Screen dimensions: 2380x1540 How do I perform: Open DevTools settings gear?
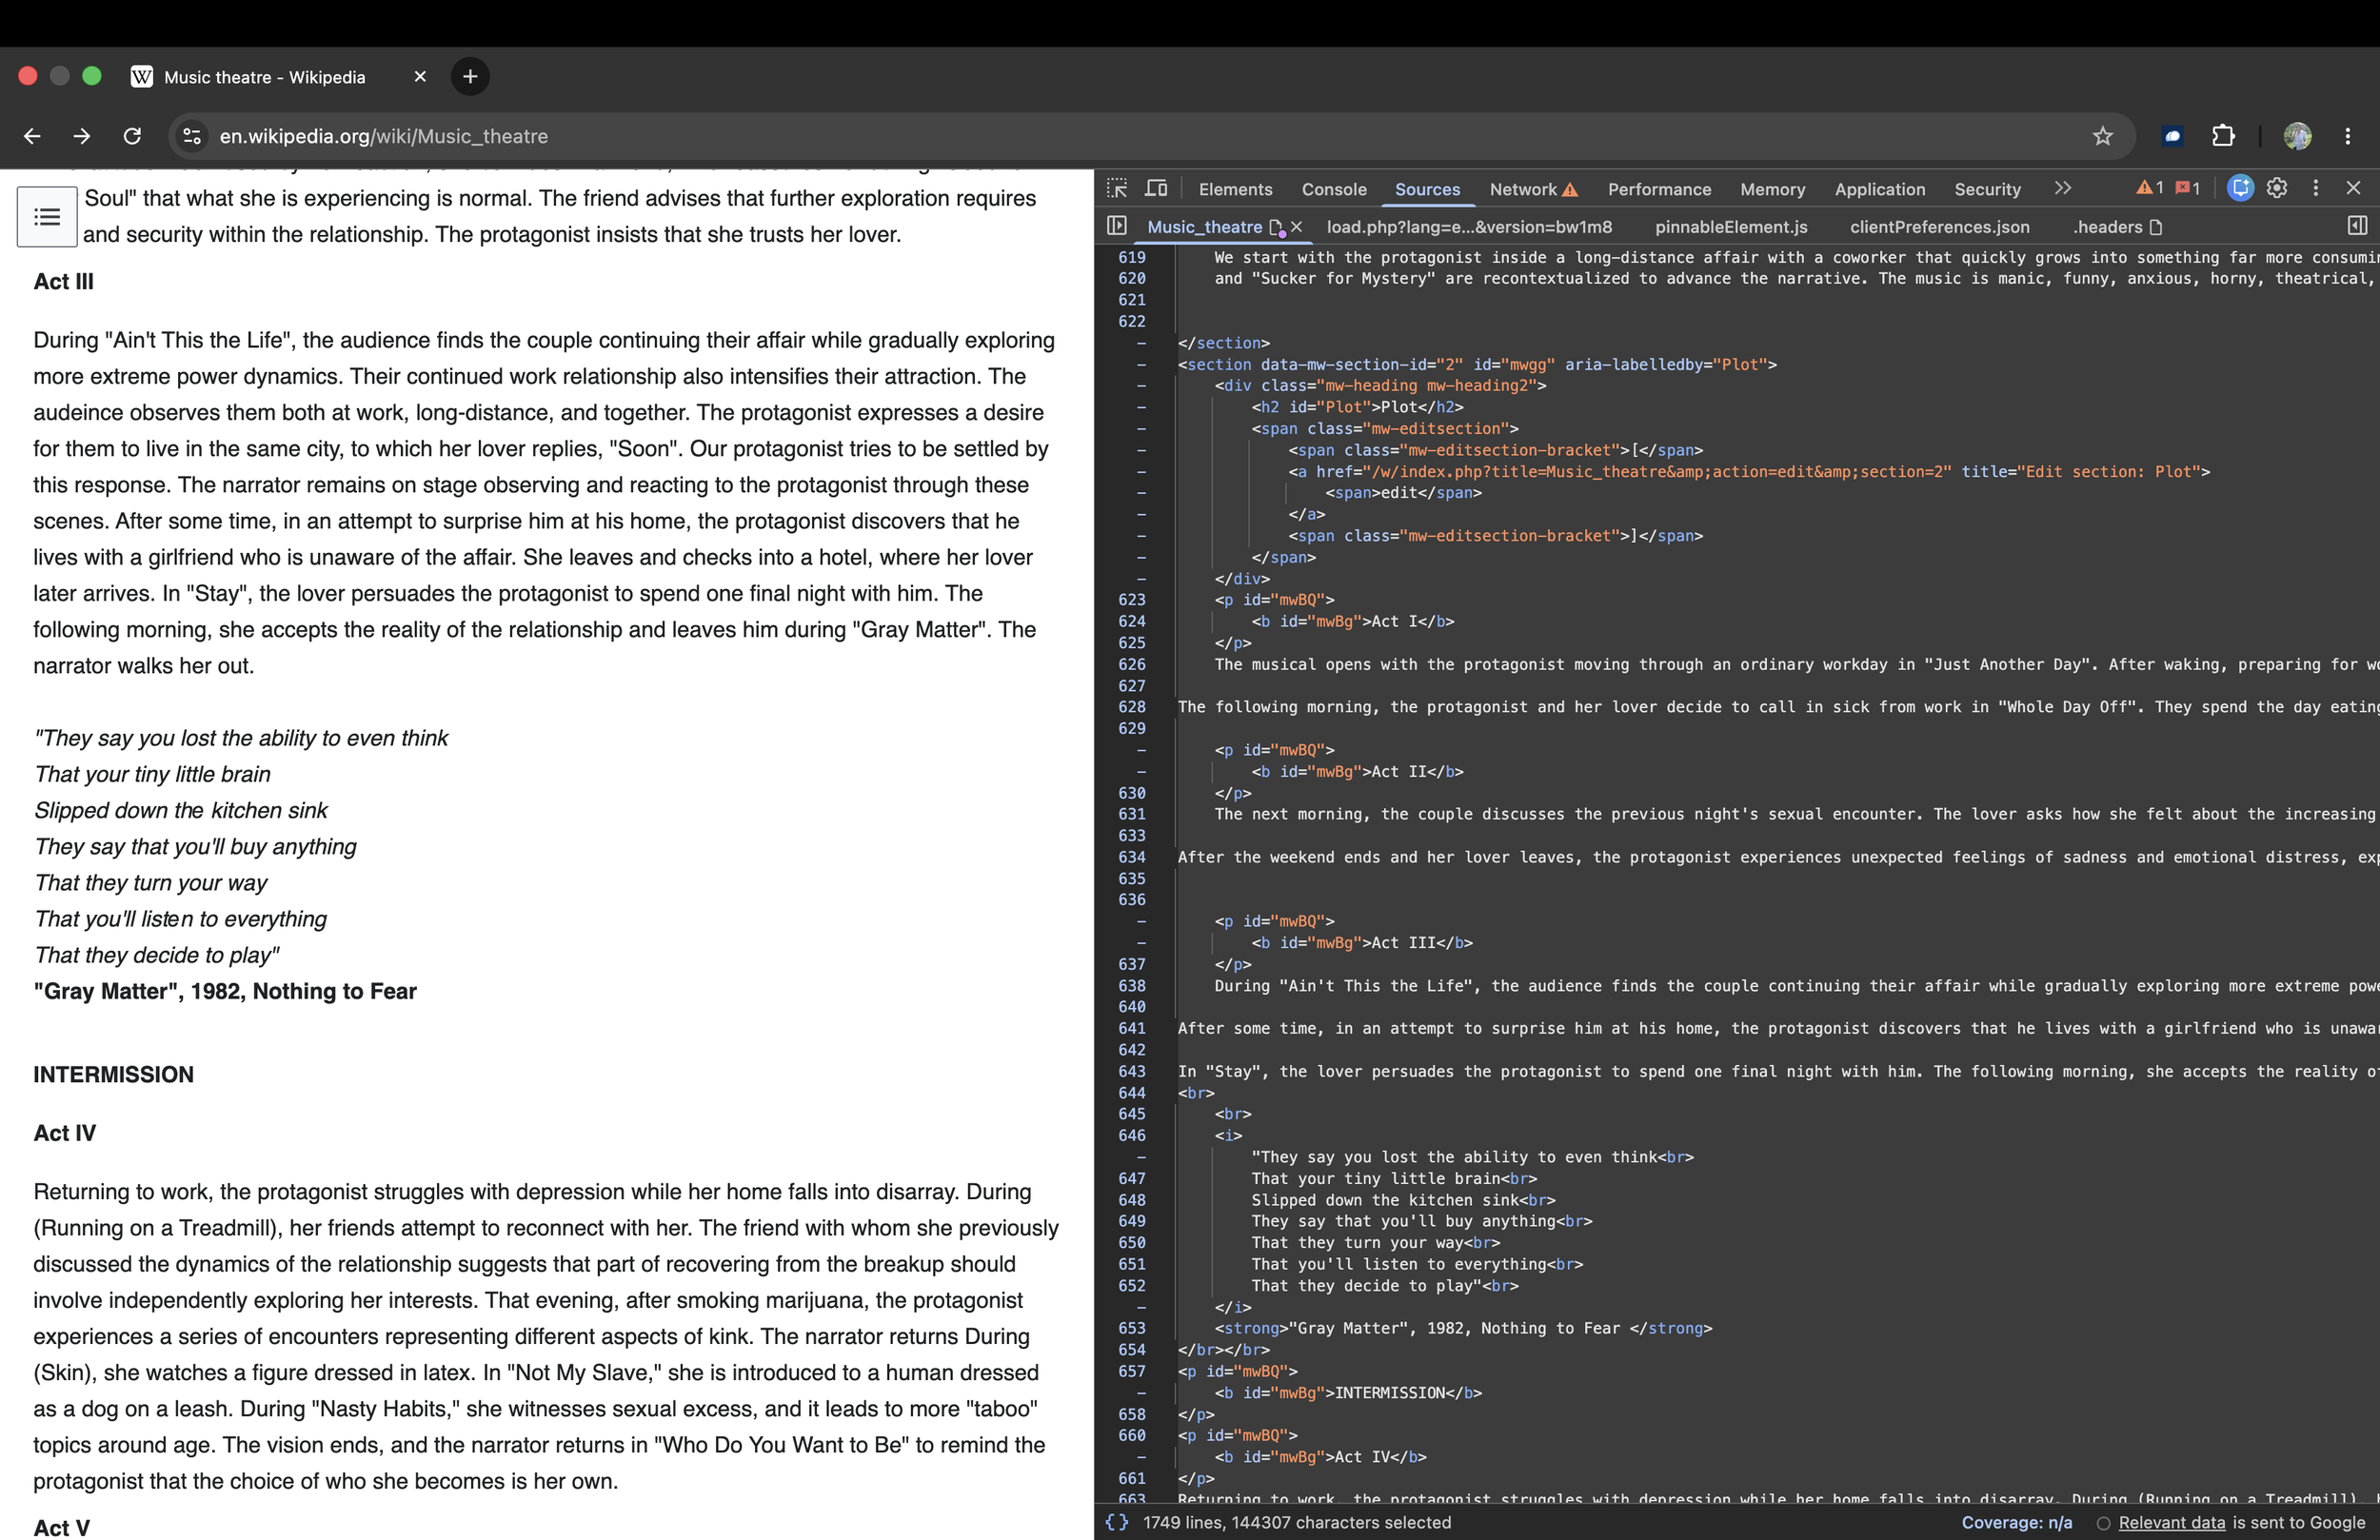[x=2277, y=188]
